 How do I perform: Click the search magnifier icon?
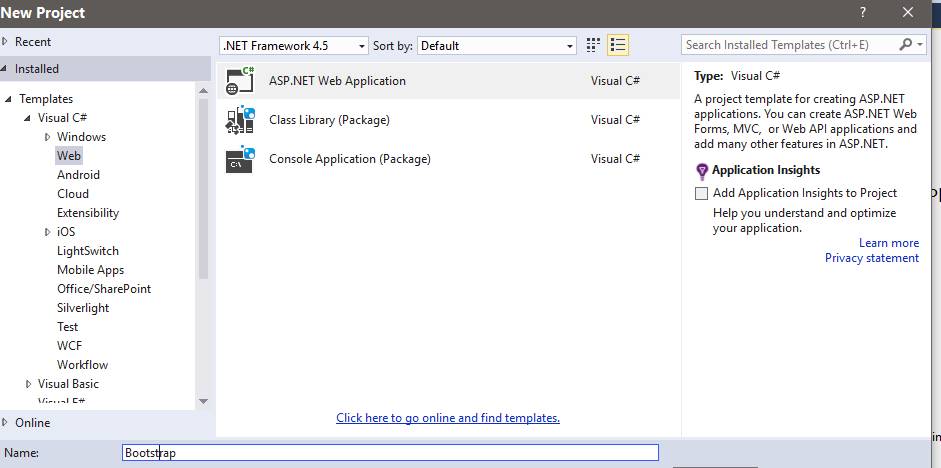click(x=906, y=45)
